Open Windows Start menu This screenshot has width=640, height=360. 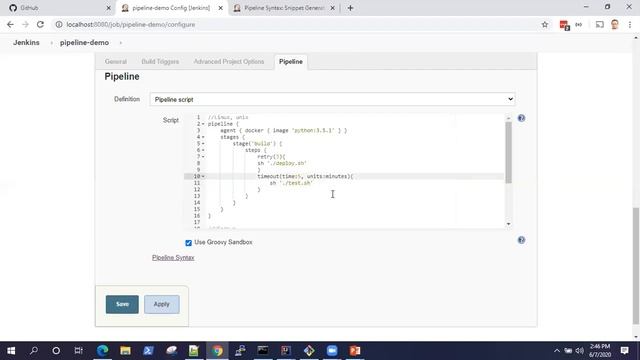11,351
